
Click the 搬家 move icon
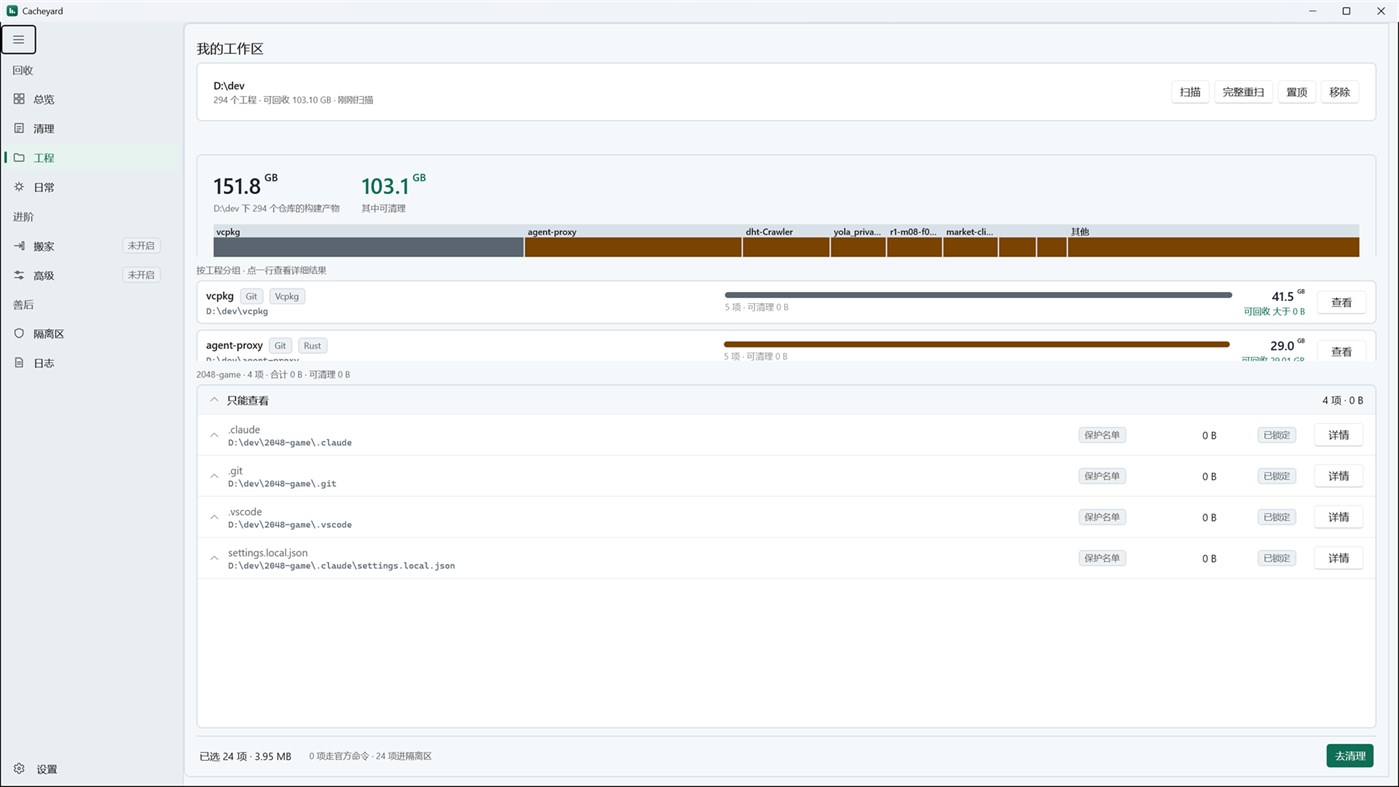click(x=19, y=246)
